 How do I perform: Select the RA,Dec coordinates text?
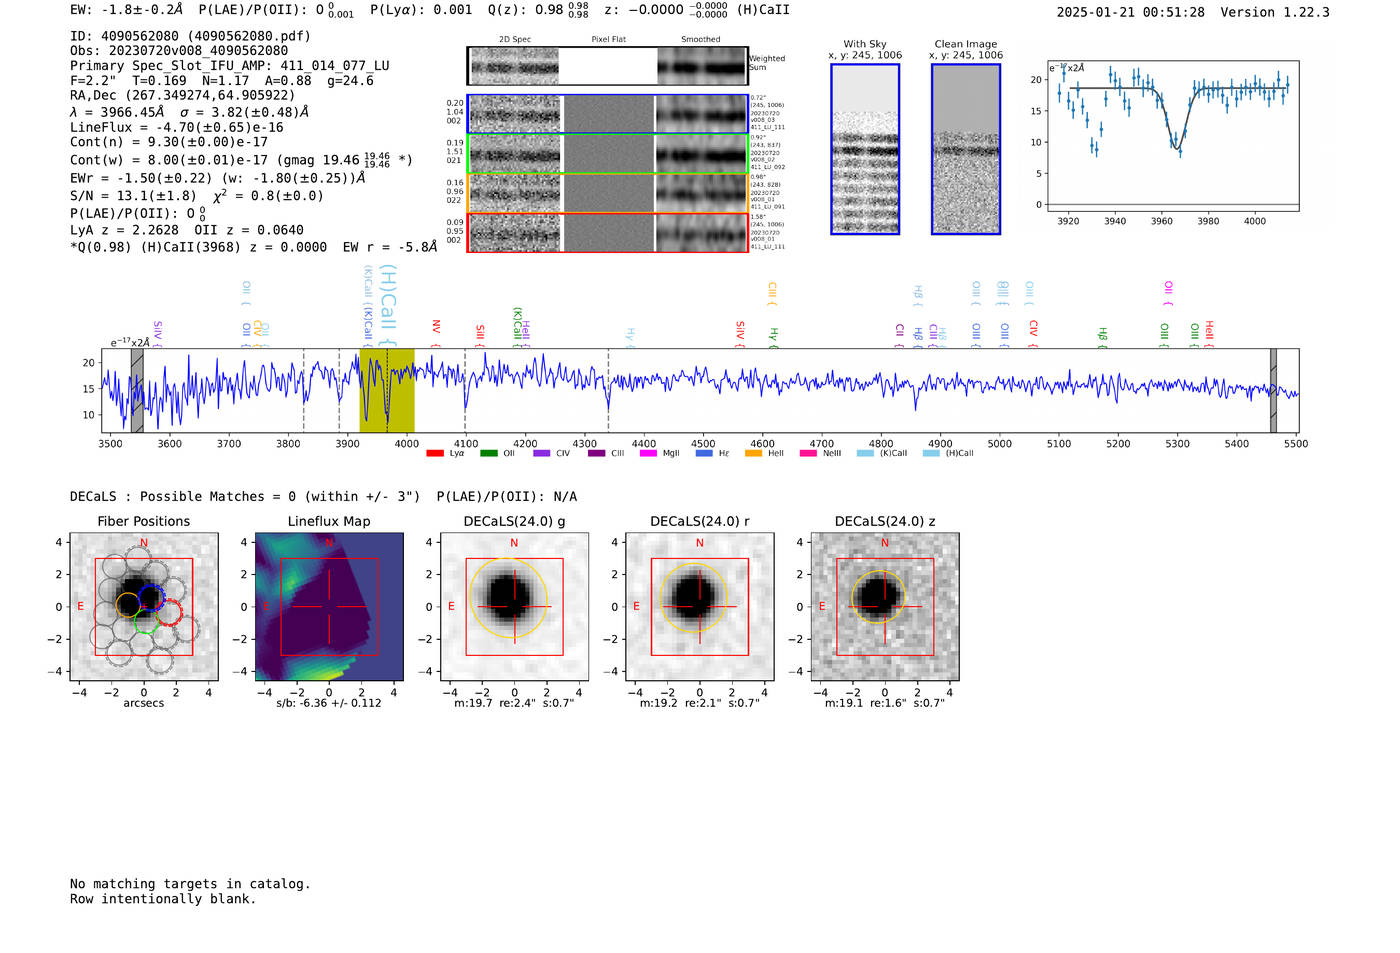(x=183, y=96)
